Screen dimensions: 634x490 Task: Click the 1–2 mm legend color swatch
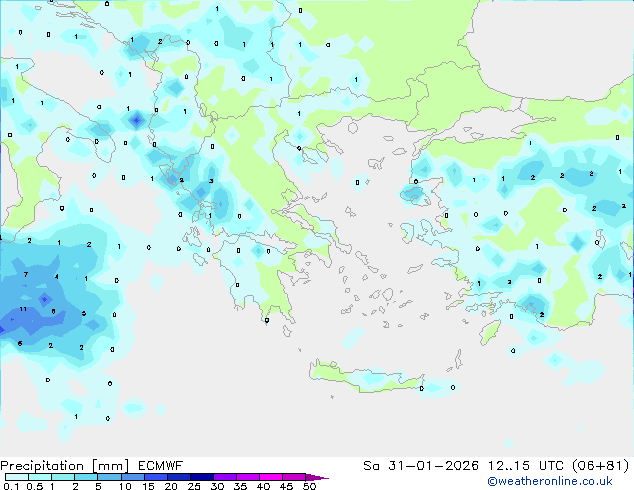(x=63, y=477)
